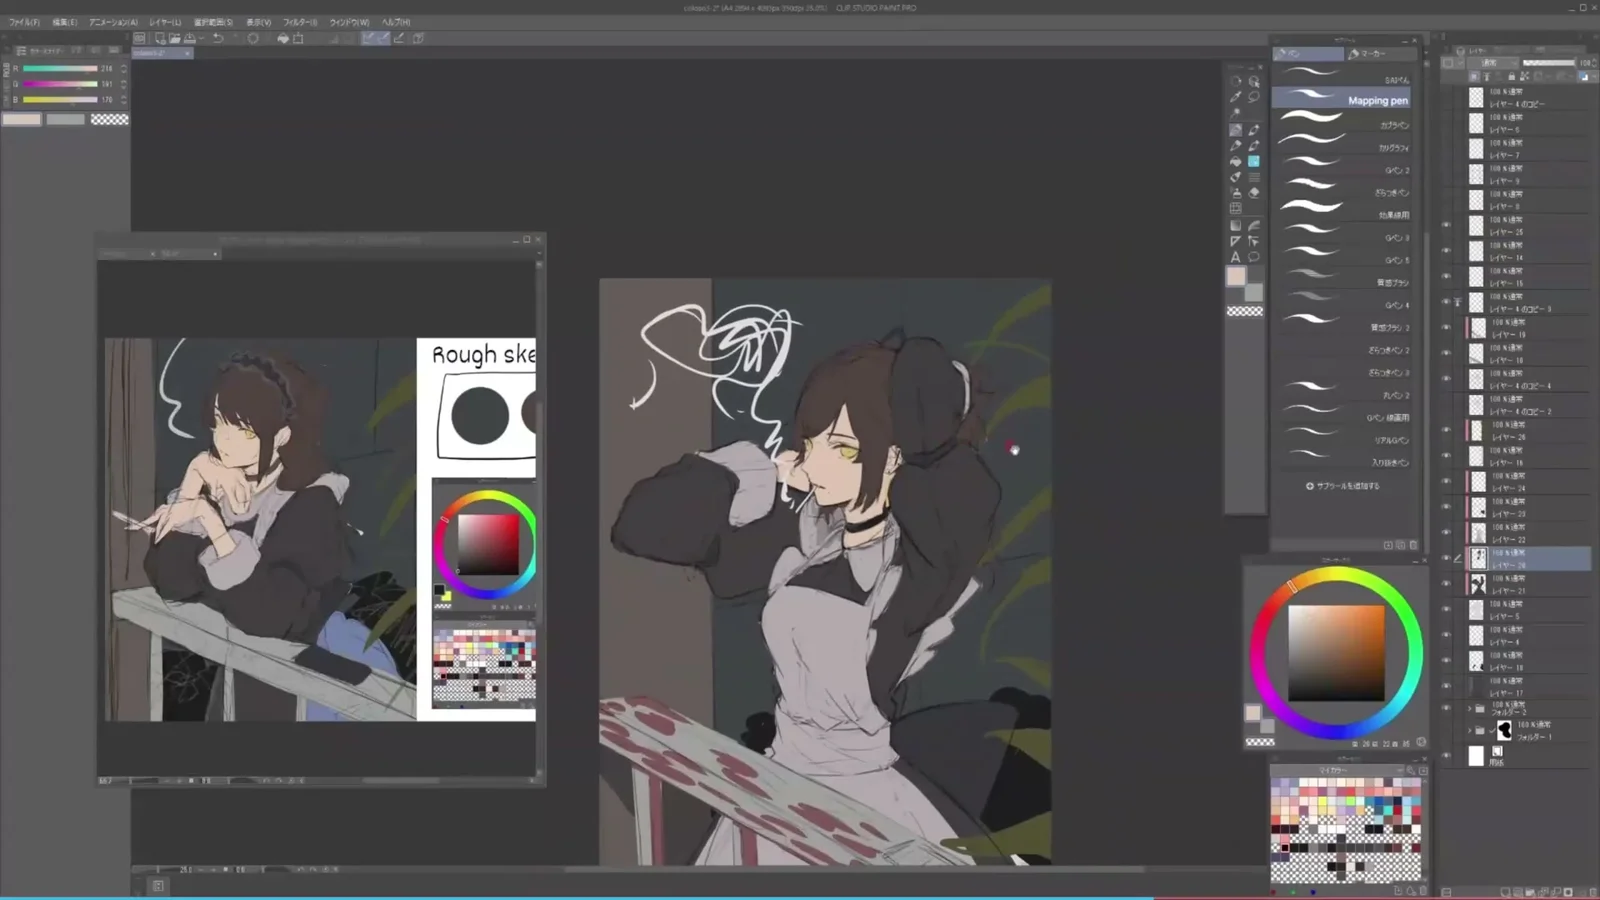This screenshot has height=900, width=1600.
Task: Click the reference sub view illustration
Action: click(260, 529)
